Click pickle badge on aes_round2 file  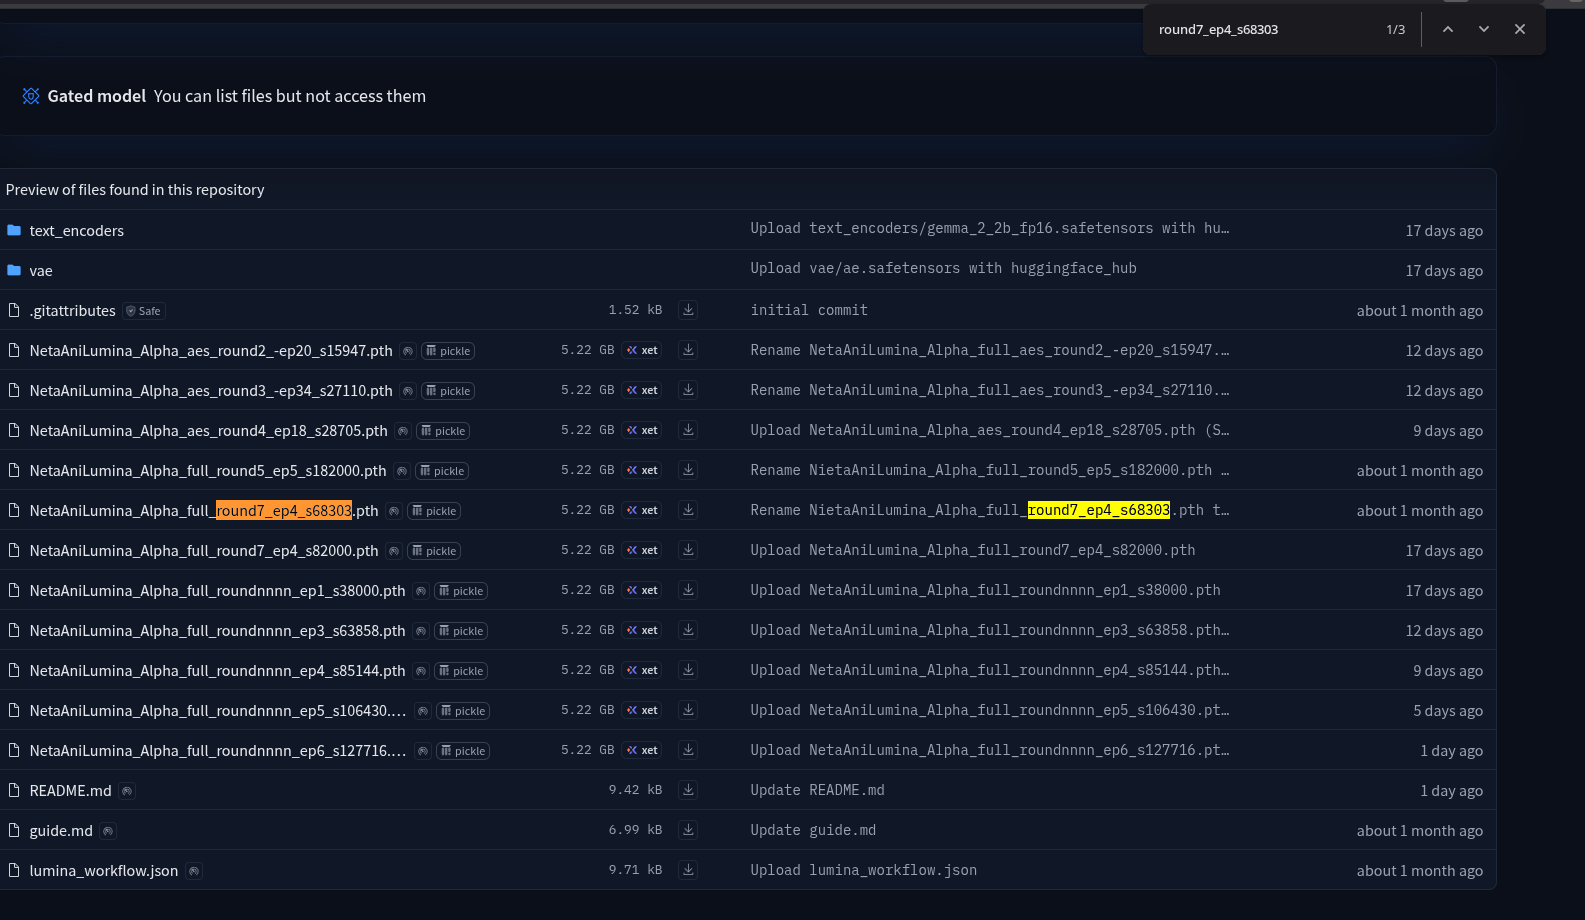click(x=448, y=351)
